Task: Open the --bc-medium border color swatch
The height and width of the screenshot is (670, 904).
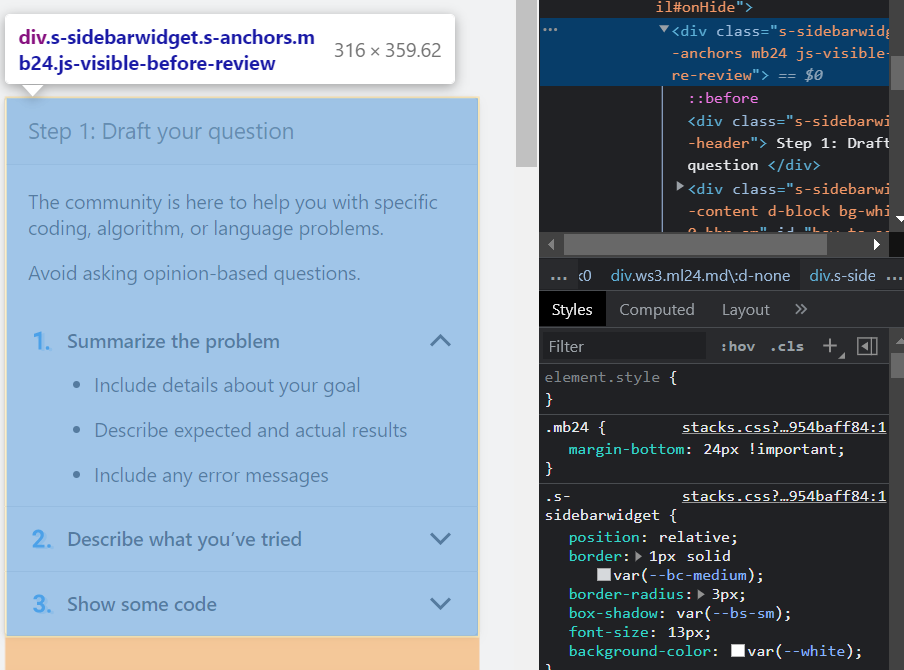Action: [x=604, y=575]
